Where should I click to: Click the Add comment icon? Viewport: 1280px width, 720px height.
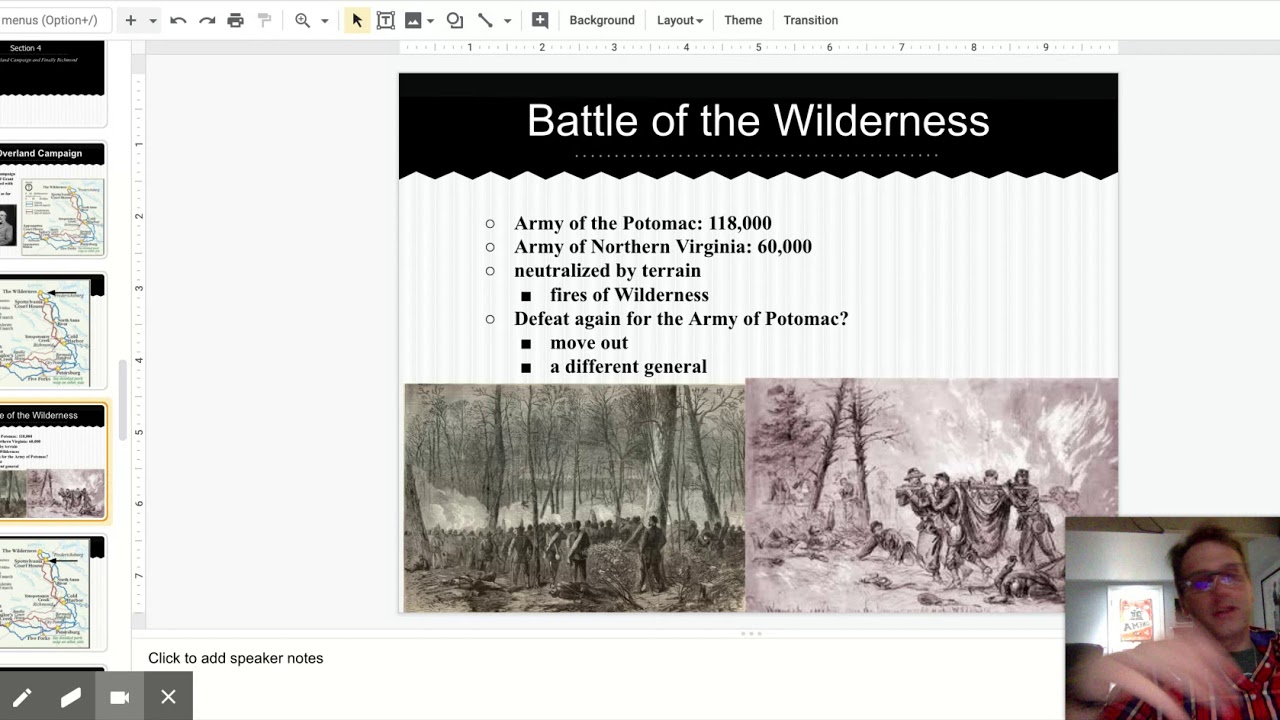coord(540,20)
